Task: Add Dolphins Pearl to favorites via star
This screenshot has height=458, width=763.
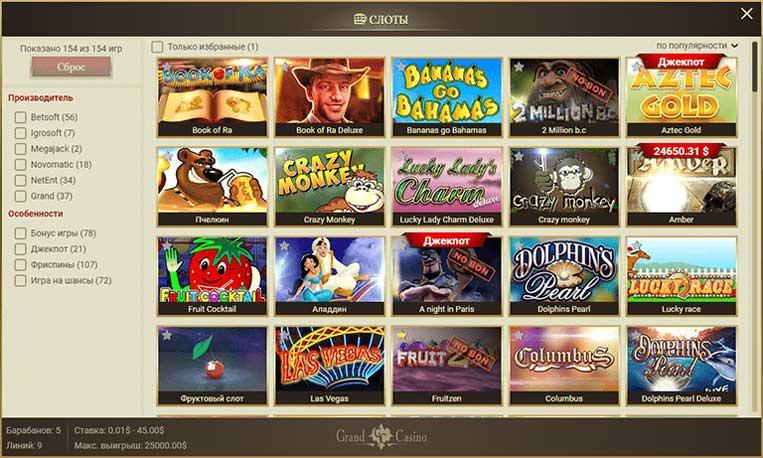Action: pyautogui.click(x=519, y=245)
